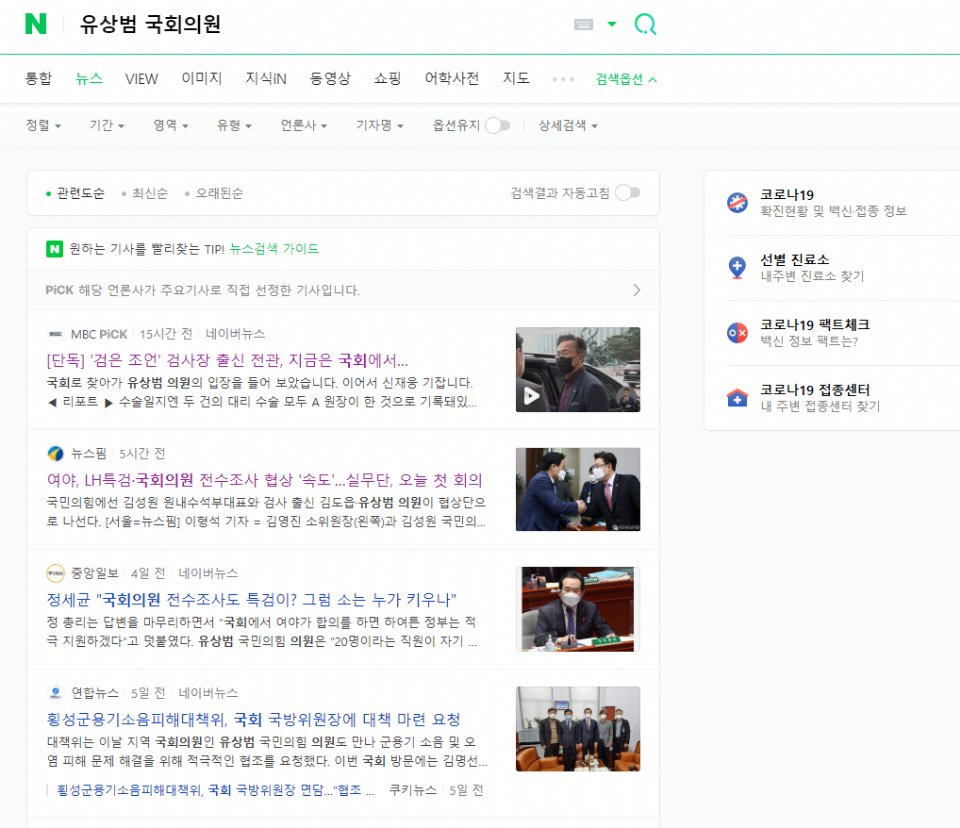Open the 뉴스핌 handshake photo thumbnail

tap(578, 489)
